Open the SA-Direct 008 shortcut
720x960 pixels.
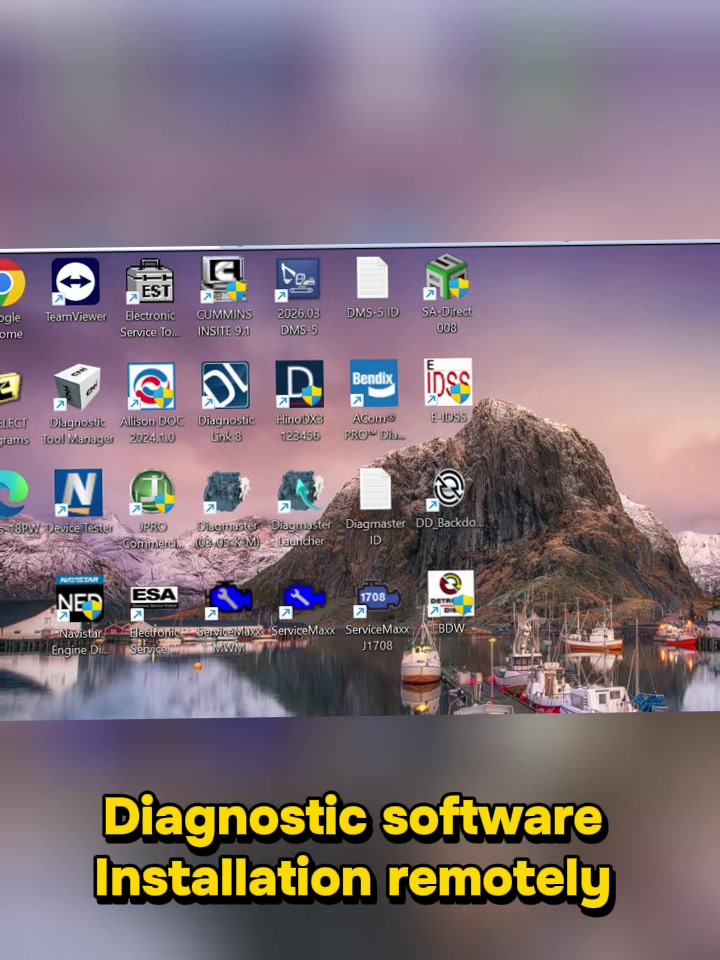[447, 277]
